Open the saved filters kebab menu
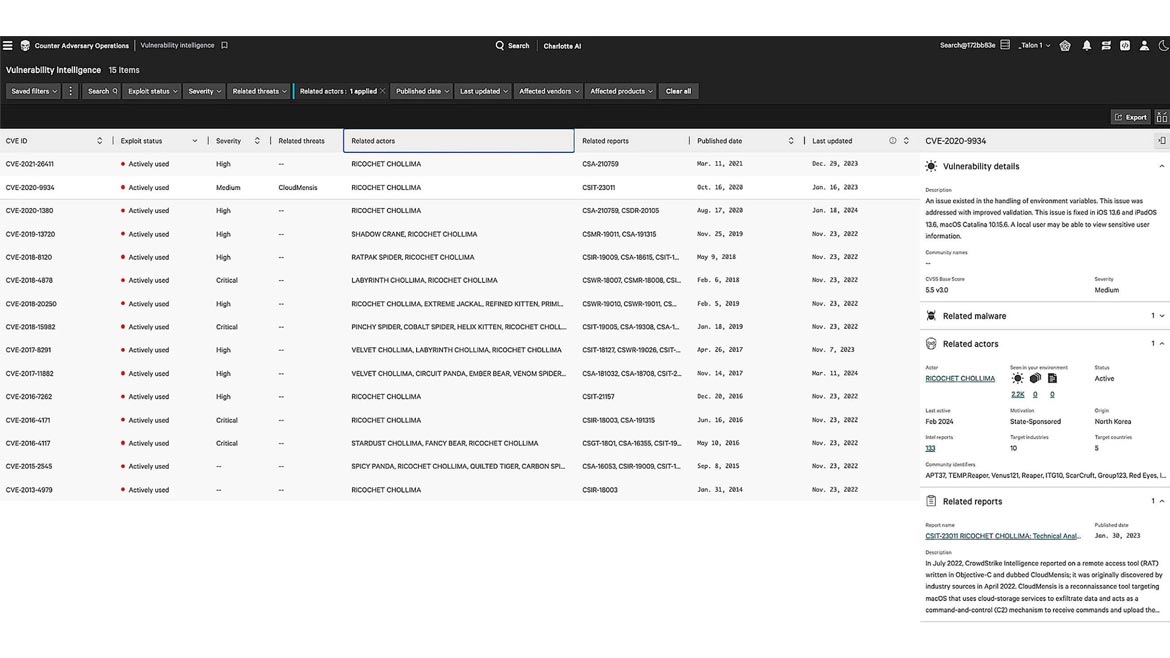This screenshot has height=658, width=1170. [x=70, y=91]
